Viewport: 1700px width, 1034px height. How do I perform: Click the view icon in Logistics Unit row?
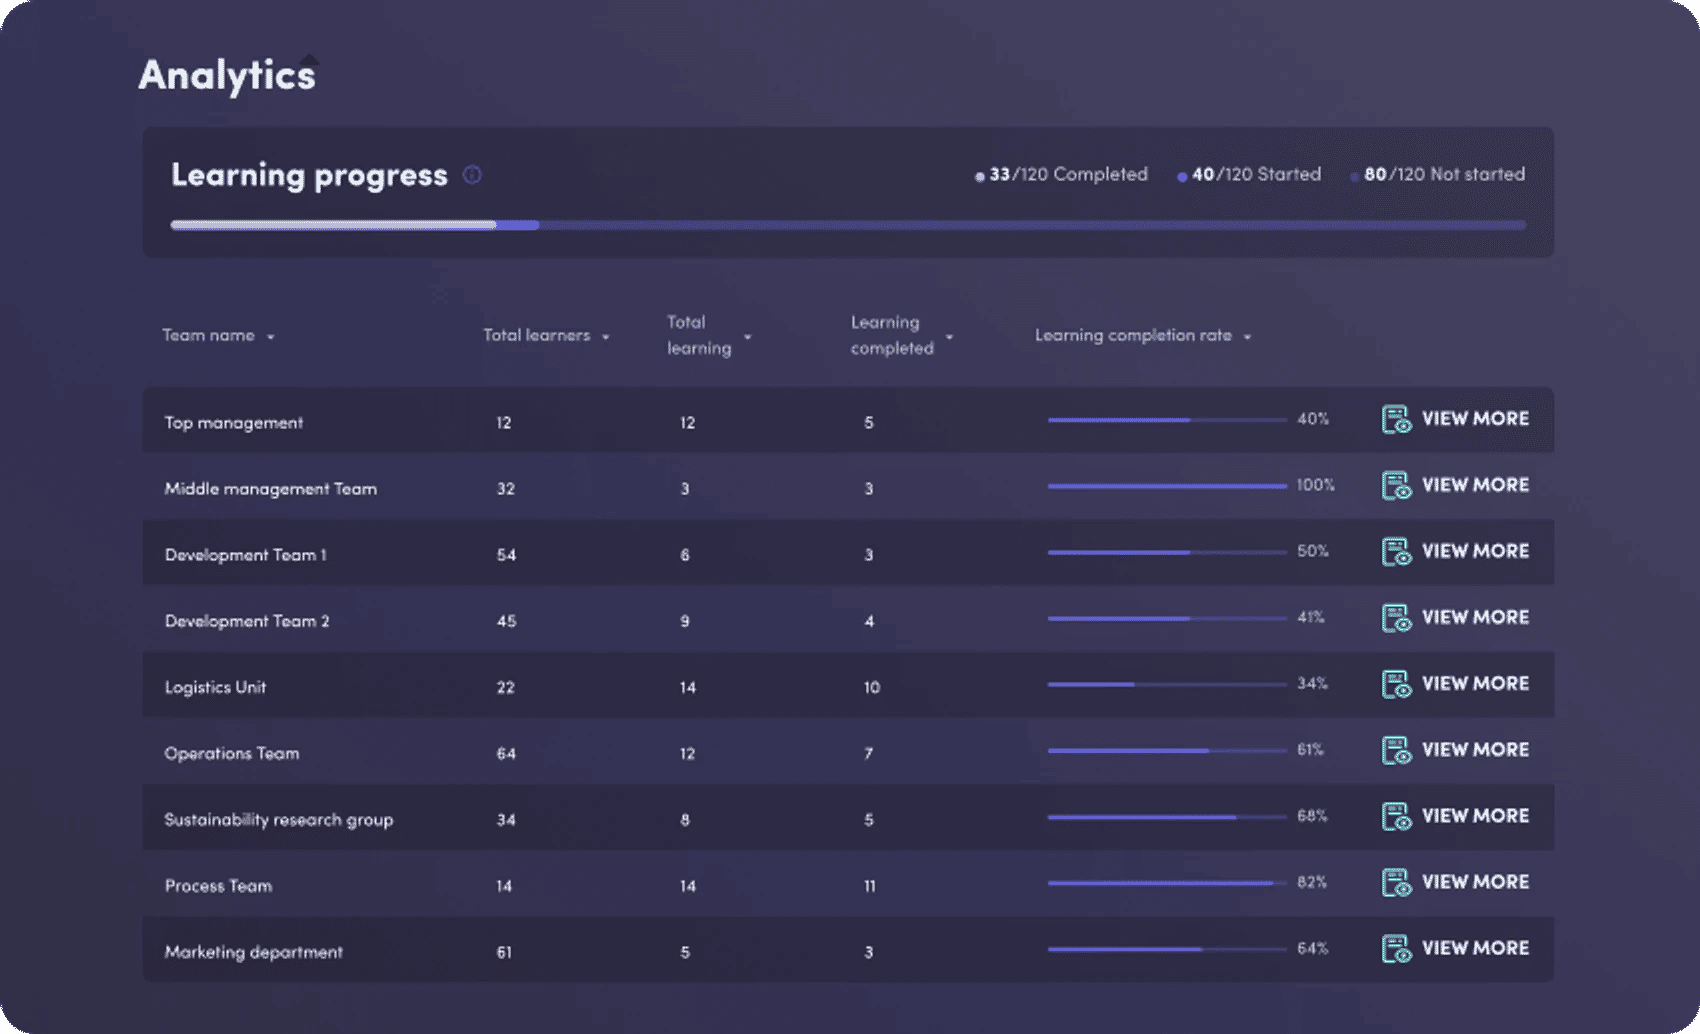[1396, 684]
